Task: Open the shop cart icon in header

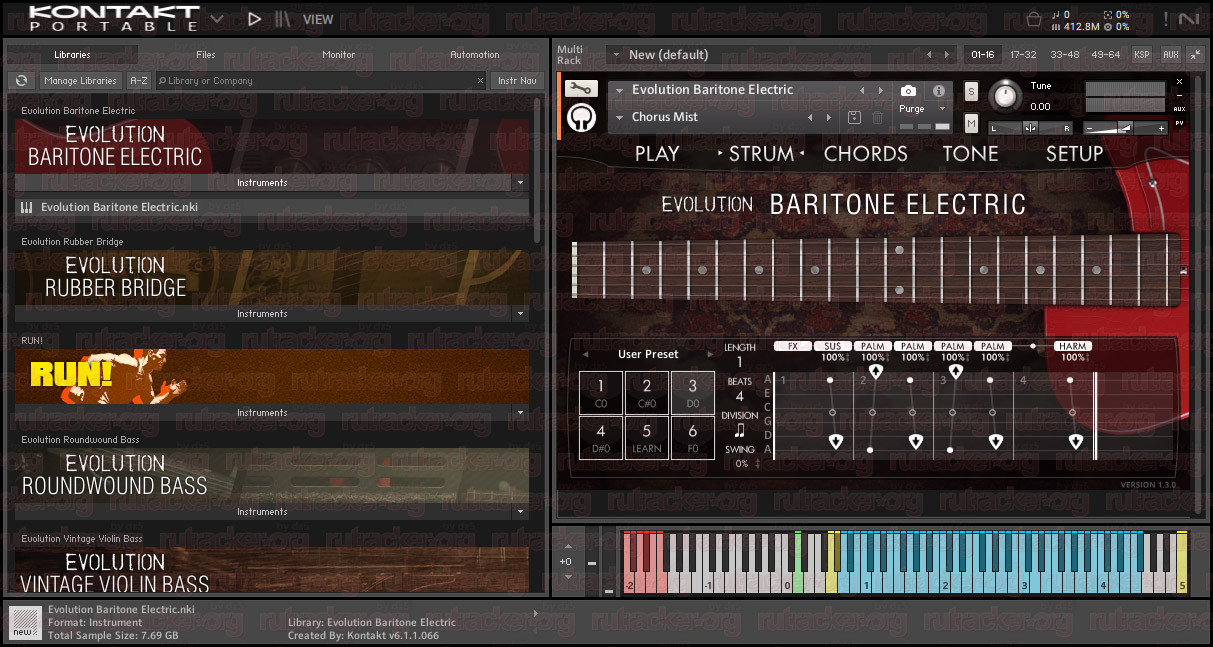Action: point(1034,18)
